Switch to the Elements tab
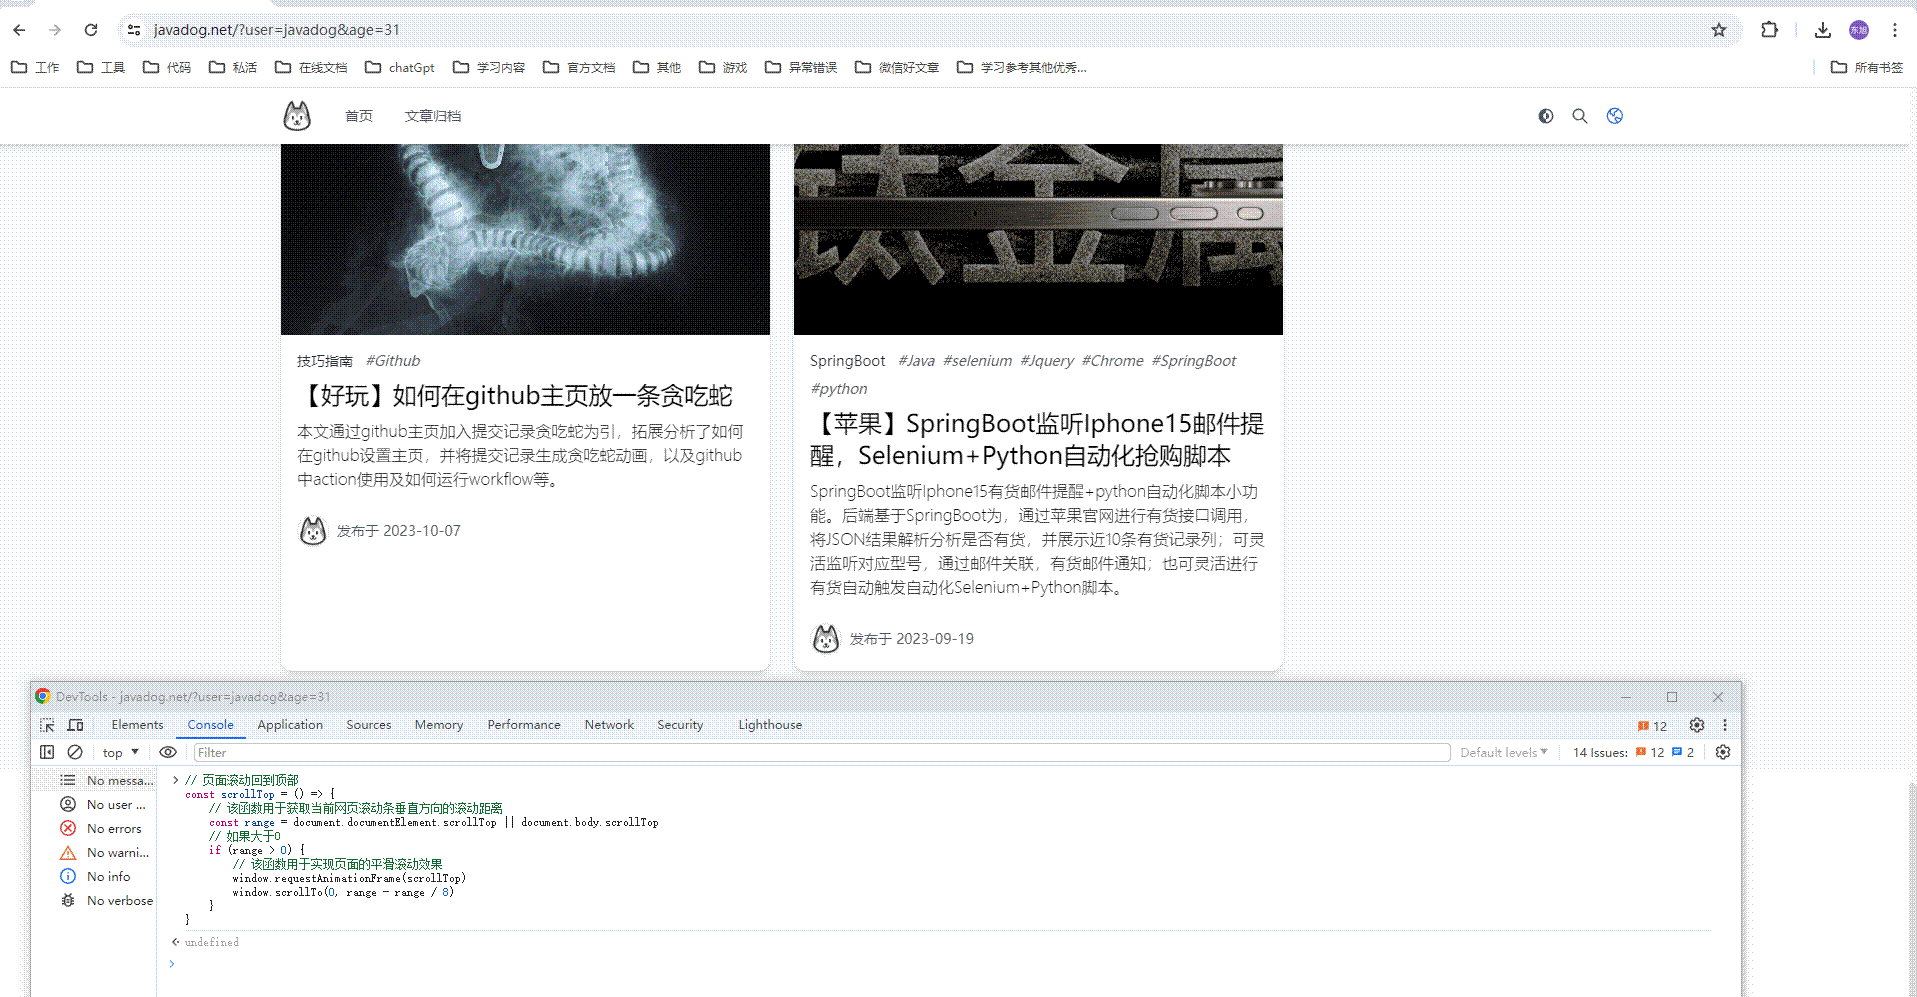This screenshot has height=997, width=1917. pos(137,725)
